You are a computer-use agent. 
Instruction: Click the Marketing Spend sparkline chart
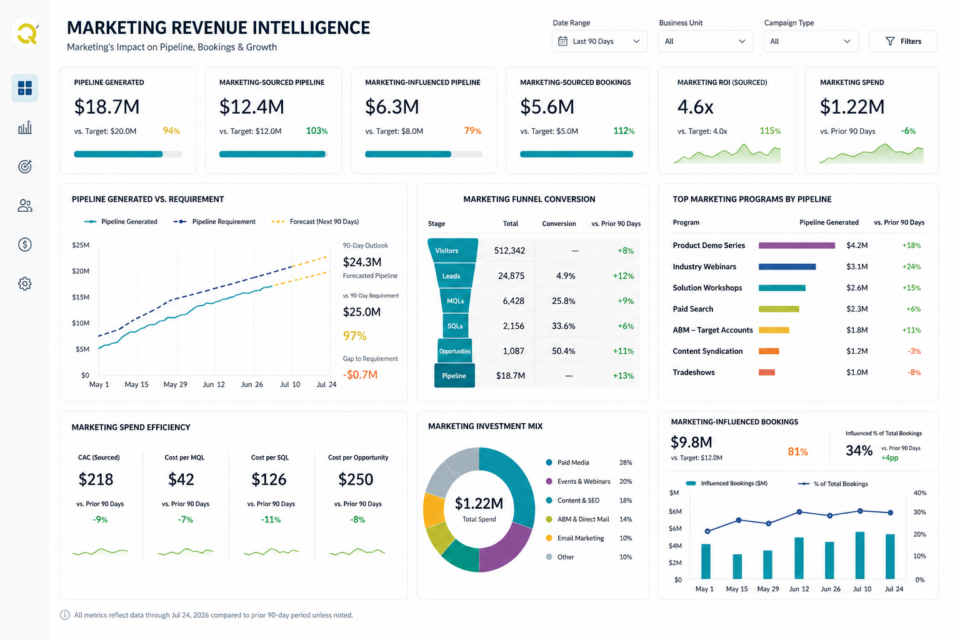[871, 154]
